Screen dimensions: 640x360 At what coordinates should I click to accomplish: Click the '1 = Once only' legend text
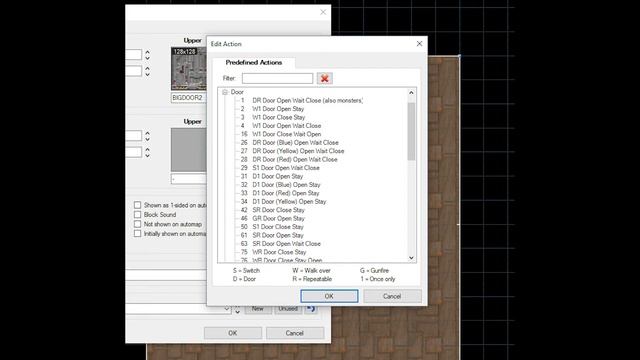[378, 279]
